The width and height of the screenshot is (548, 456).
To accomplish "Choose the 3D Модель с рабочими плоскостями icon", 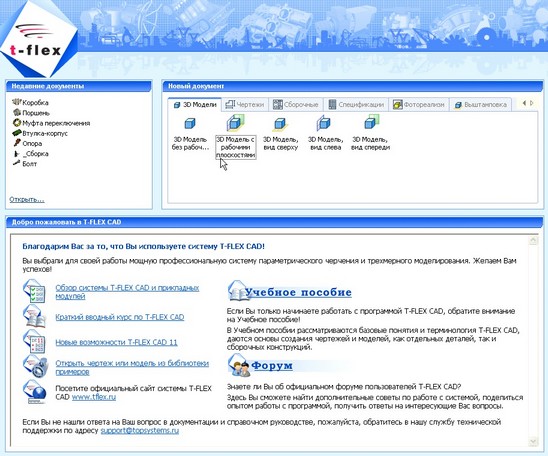I will pyautogui.click(x=235, y=123).
